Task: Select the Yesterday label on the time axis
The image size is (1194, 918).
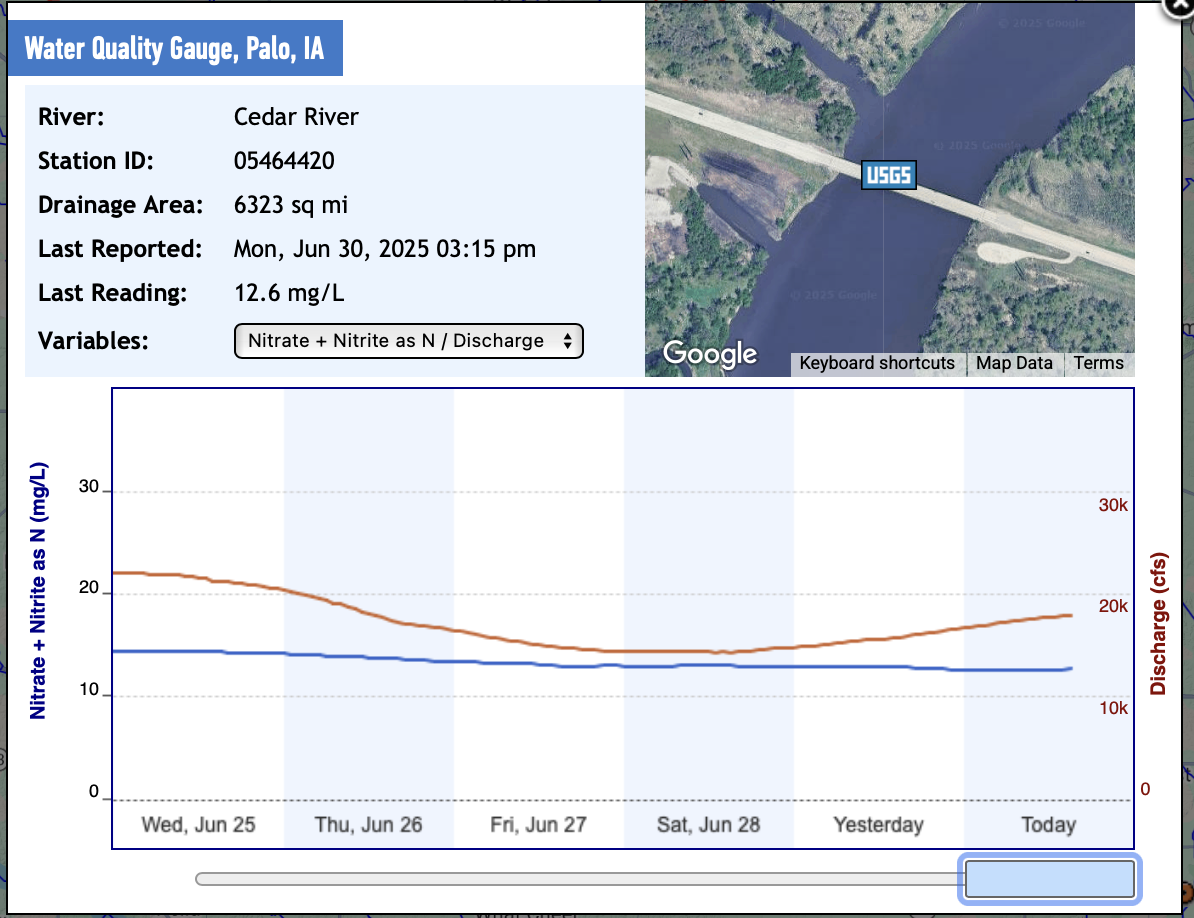Action: 878,825
